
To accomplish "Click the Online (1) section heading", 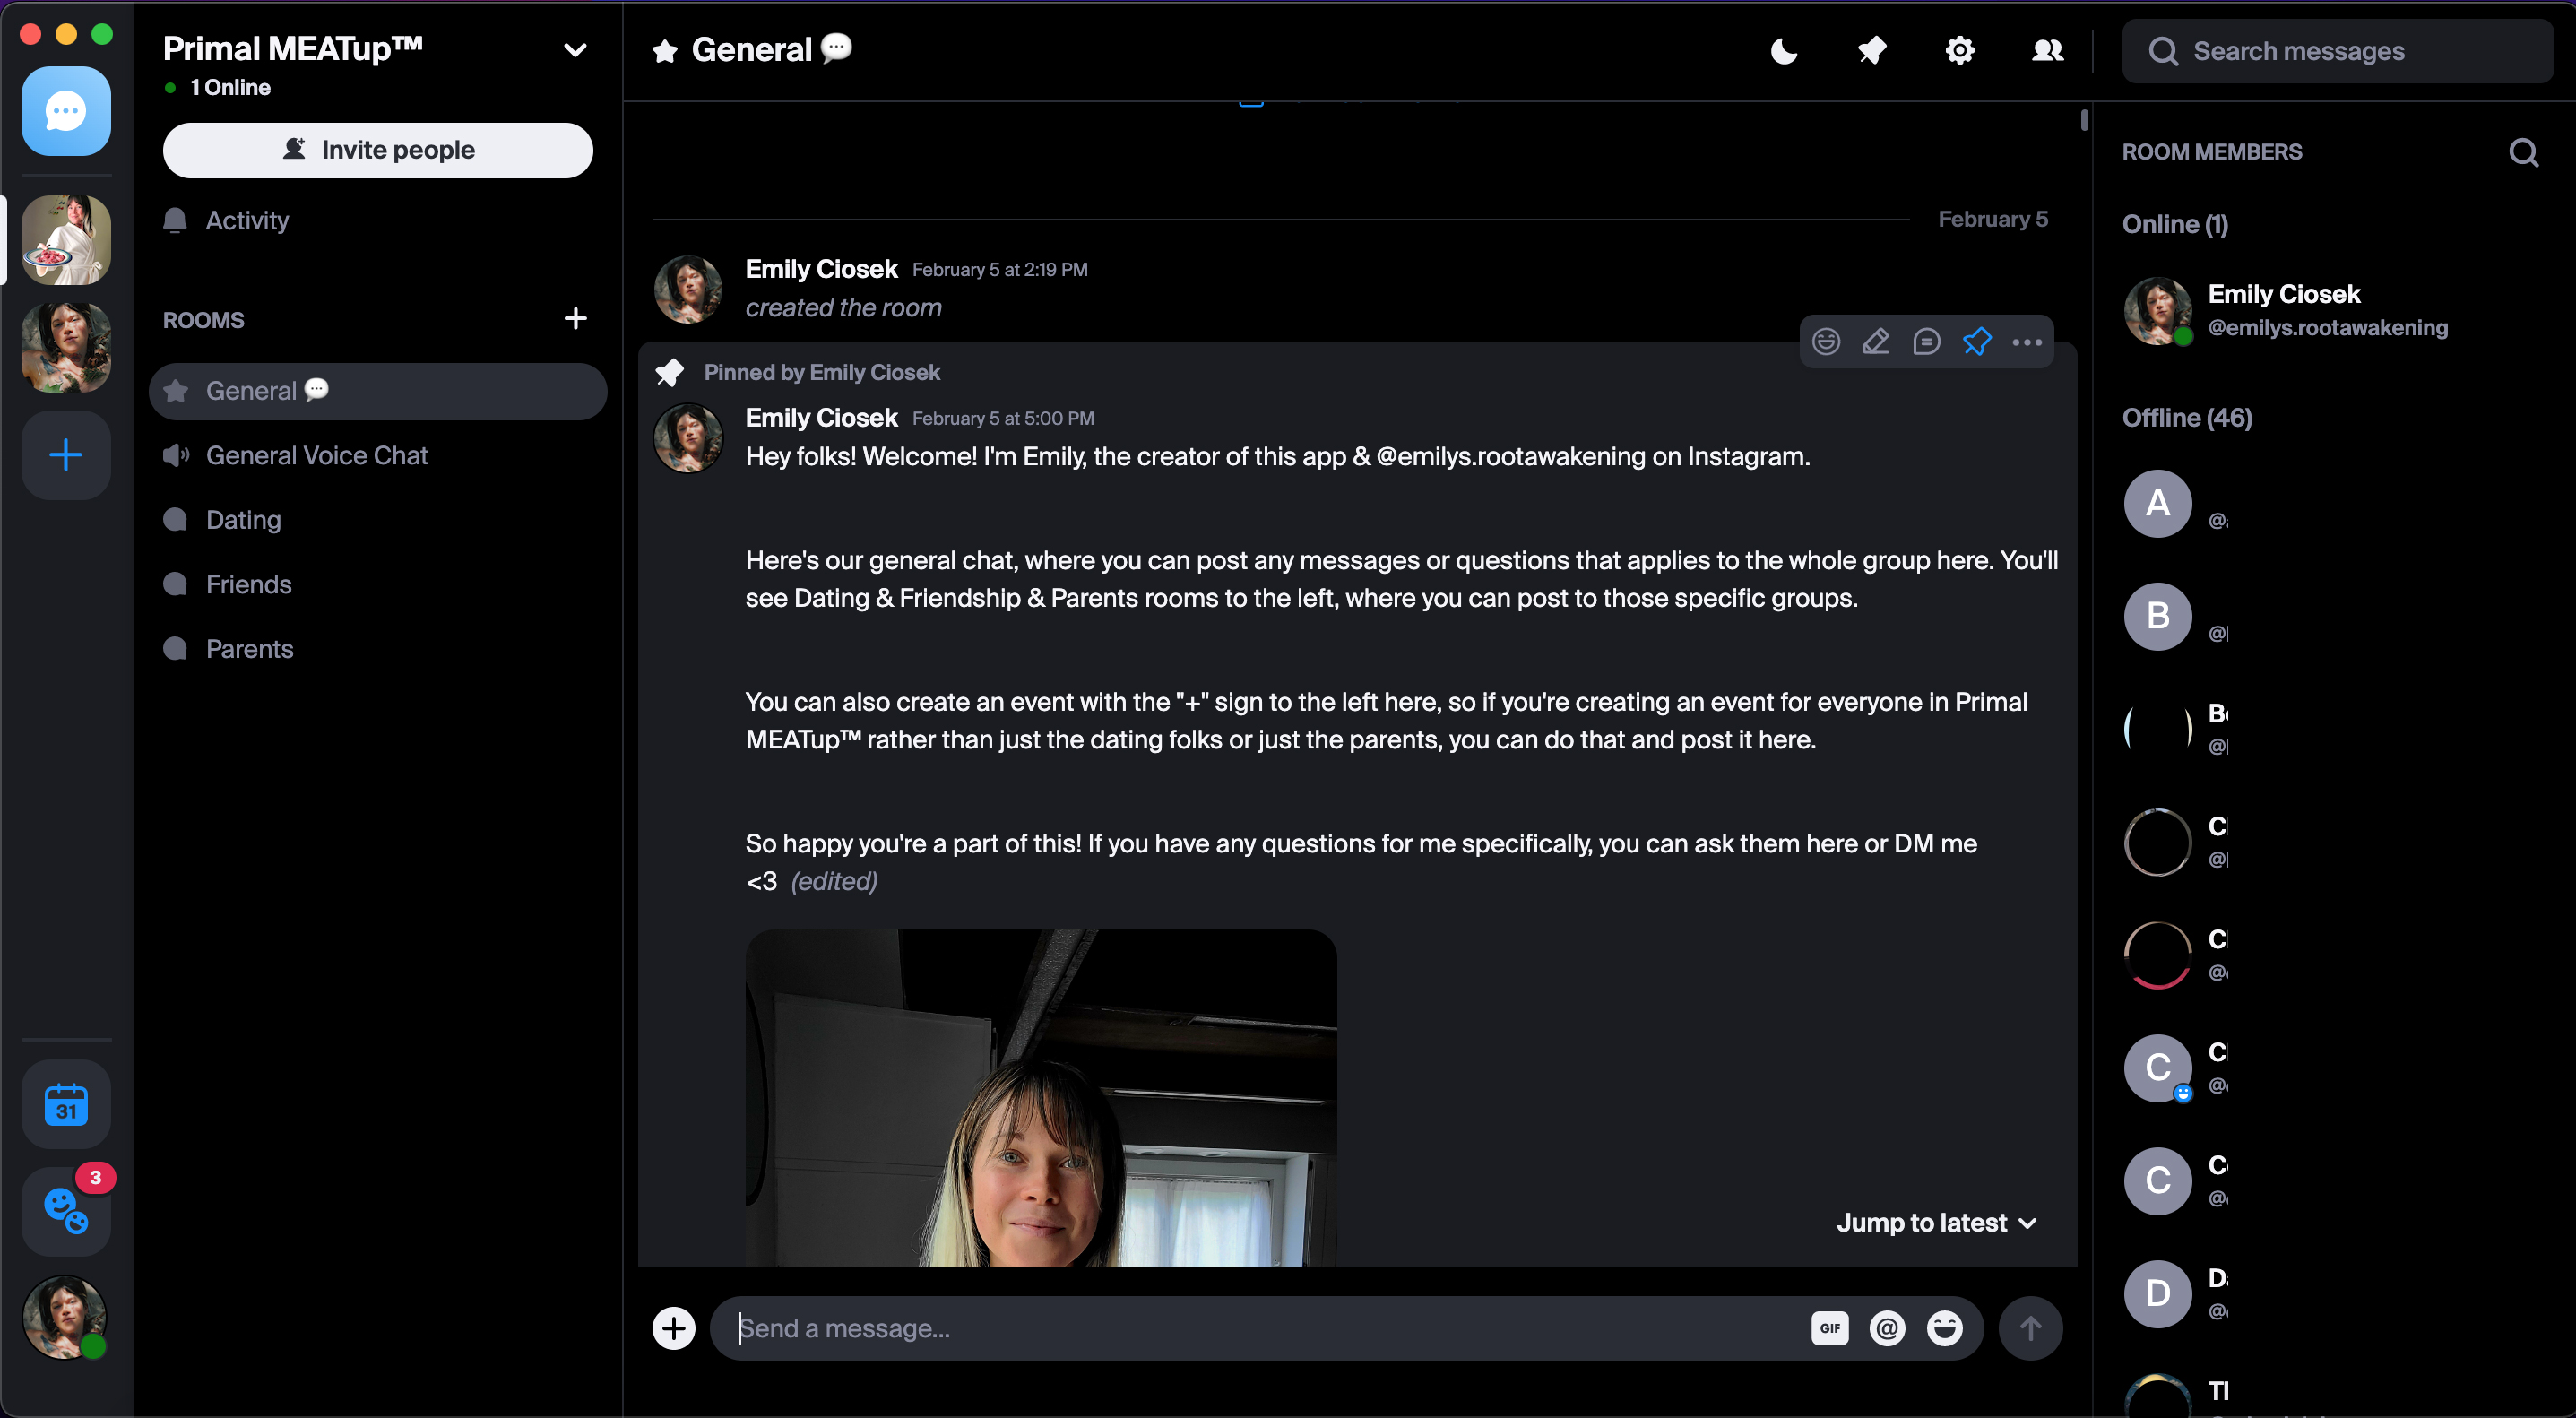I will coord(2175,224).
